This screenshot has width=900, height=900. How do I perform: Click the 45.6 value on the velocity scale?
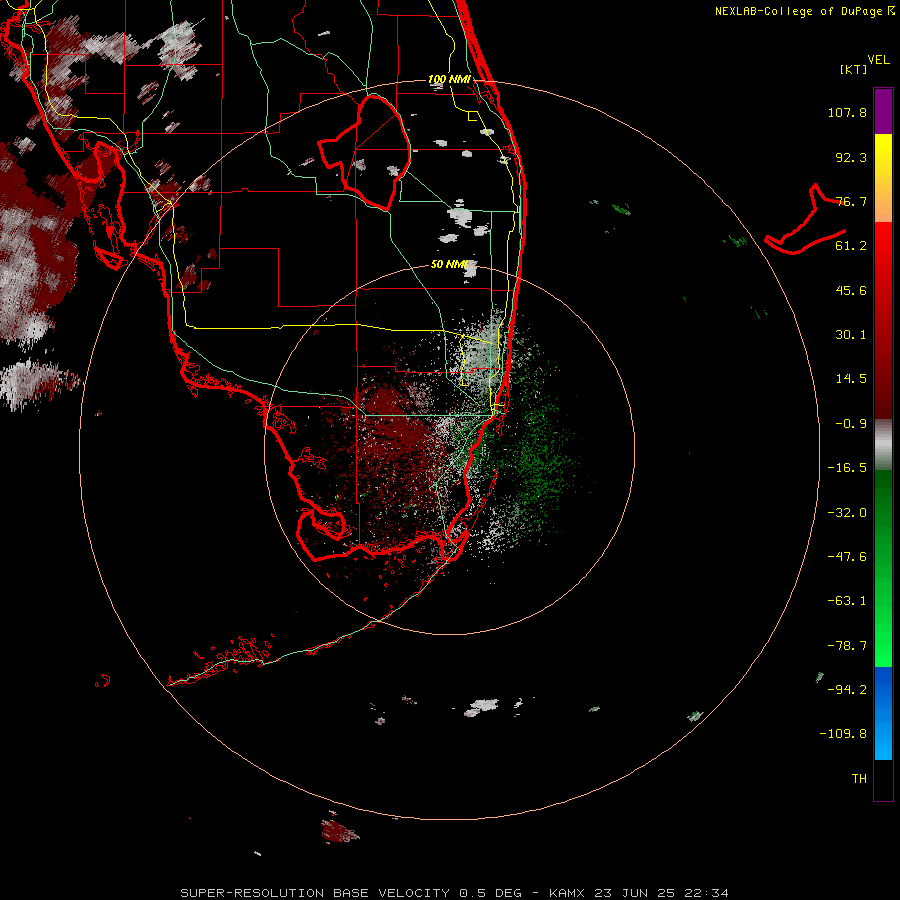coord(851,290)
